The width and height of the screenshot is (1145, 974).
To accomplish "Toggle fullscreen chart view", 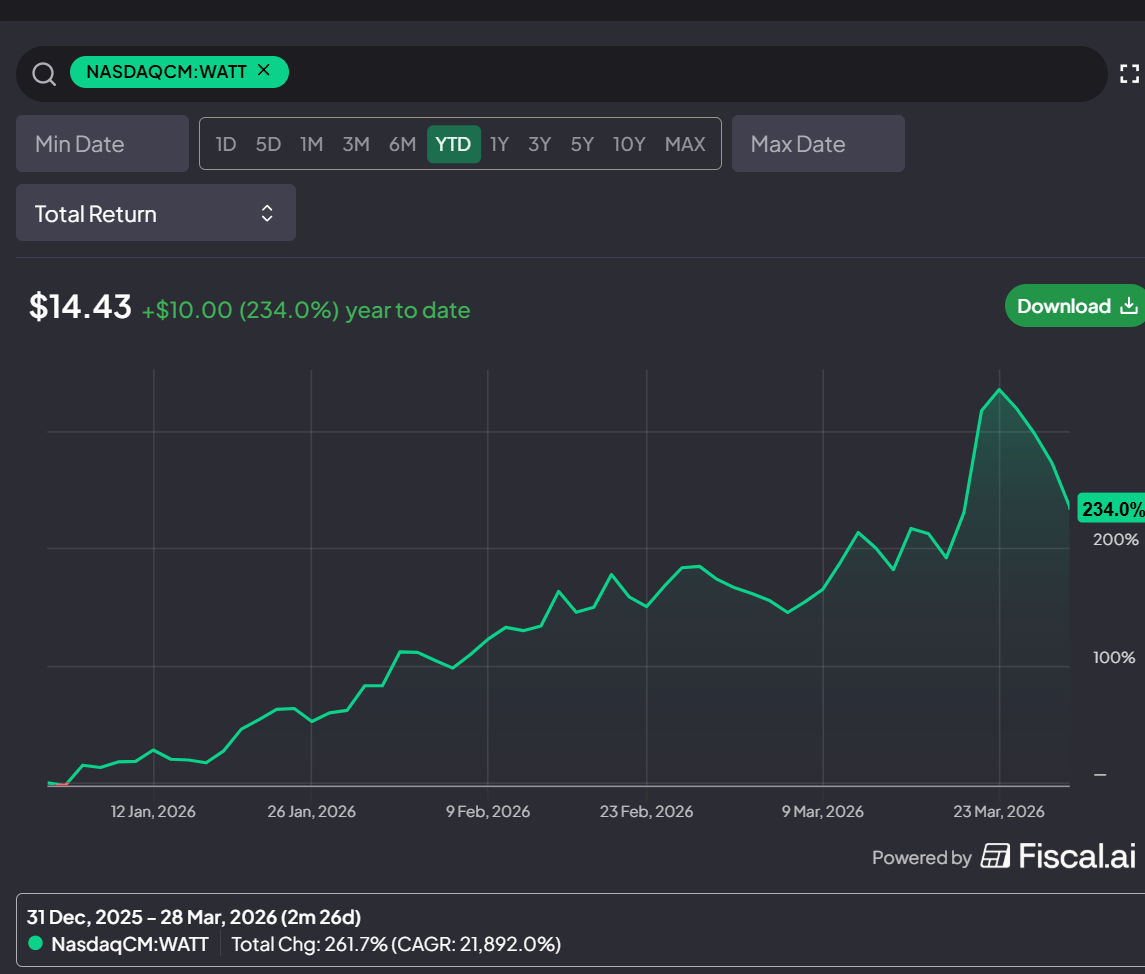I will tap(1129, 74).
